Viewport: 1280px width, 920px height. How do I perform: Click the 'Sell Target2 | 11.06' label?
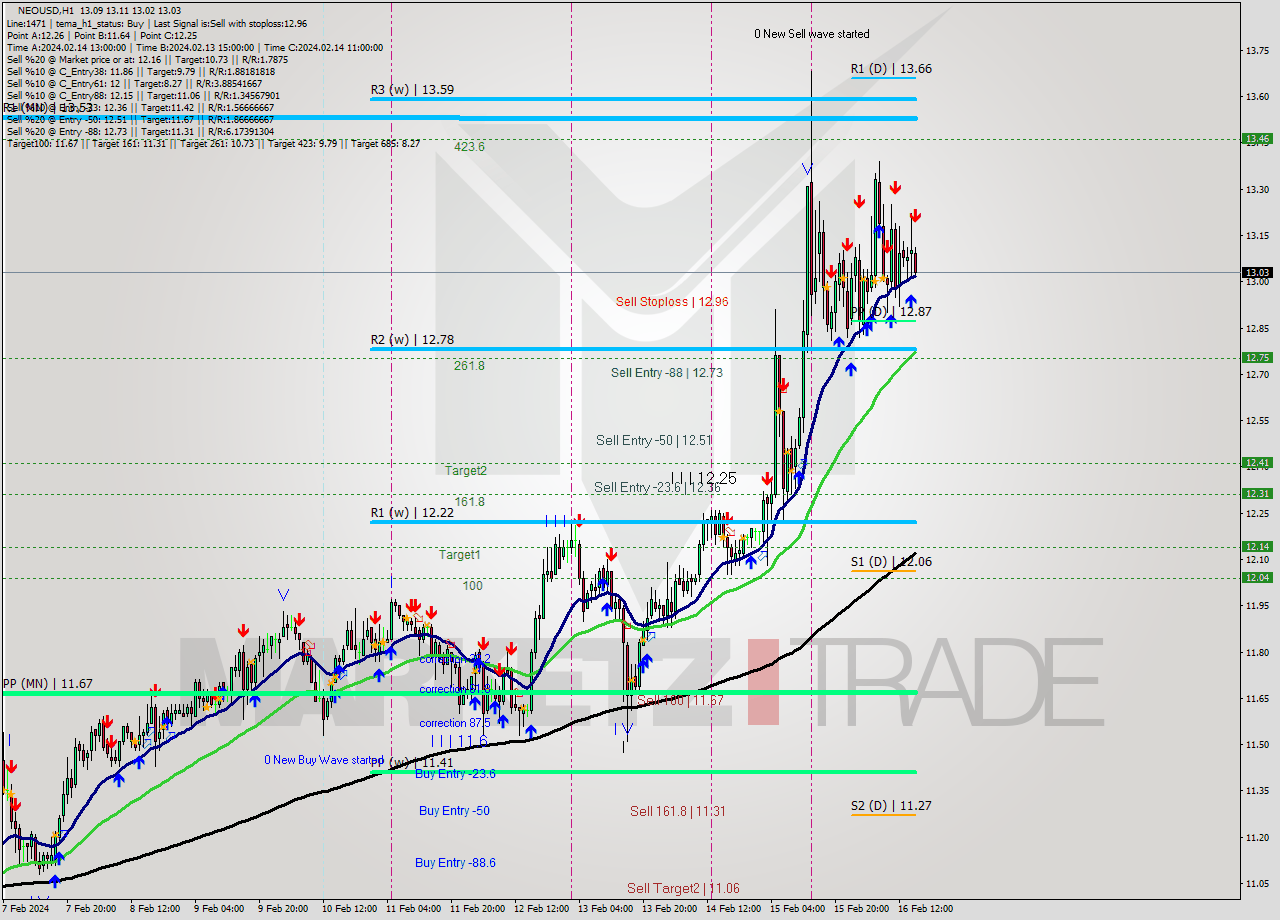click(683, 888)
